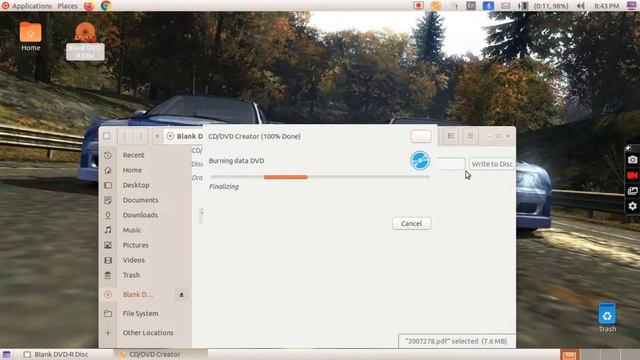Click the Bluetooth icon in top panel

point(488,6)
